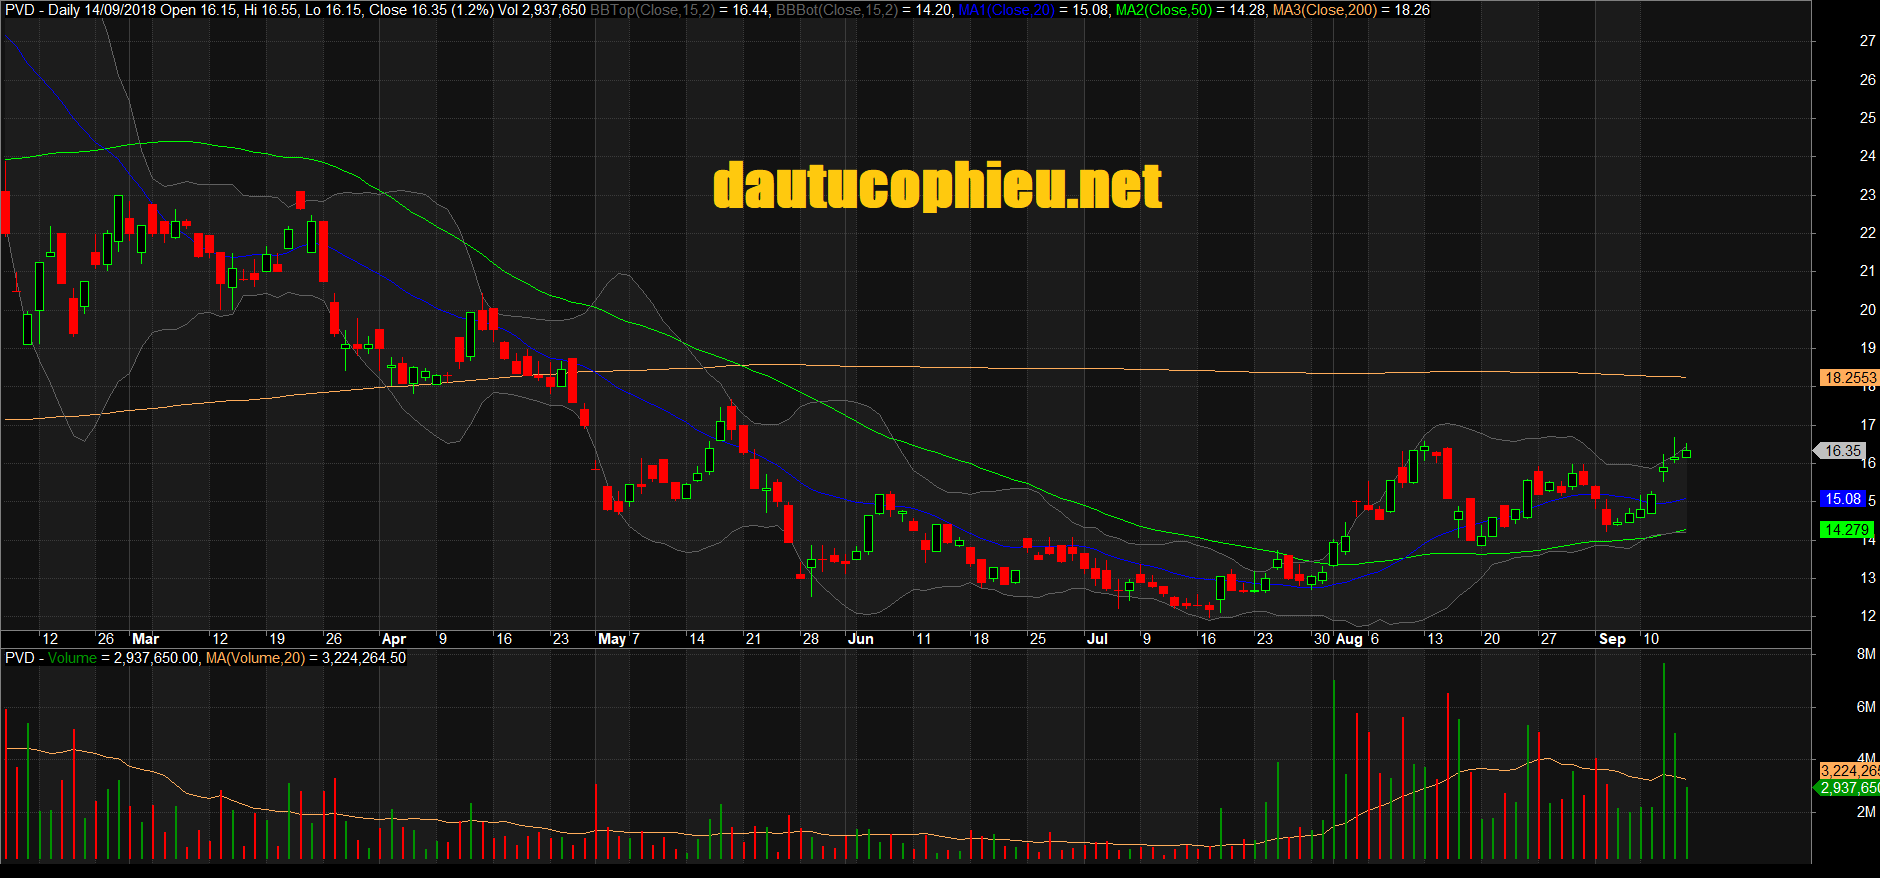Click the blue 15.08 price tag

[x=1842, y=499]
